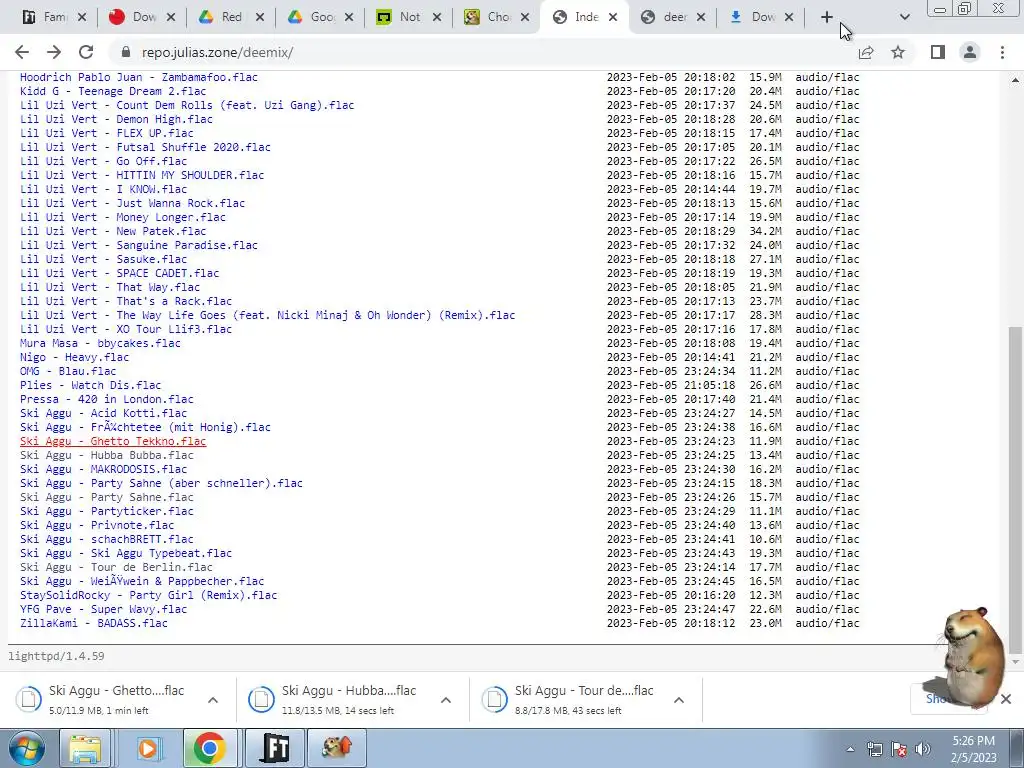This screenshot has height=768, width=1024.
Task: Switch to the 'Cho' tab
Action: [490, 18]
